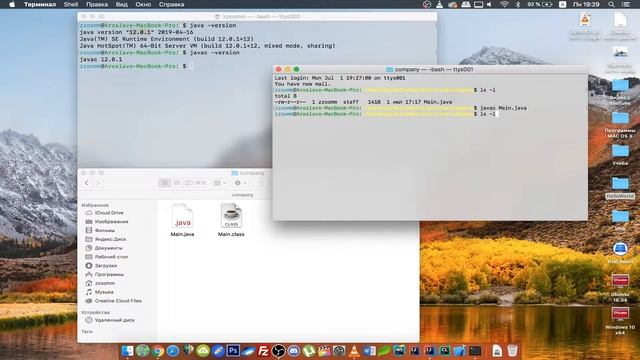Click the battery 92% indicator
640x360 pixels.
tap(540, 4)
